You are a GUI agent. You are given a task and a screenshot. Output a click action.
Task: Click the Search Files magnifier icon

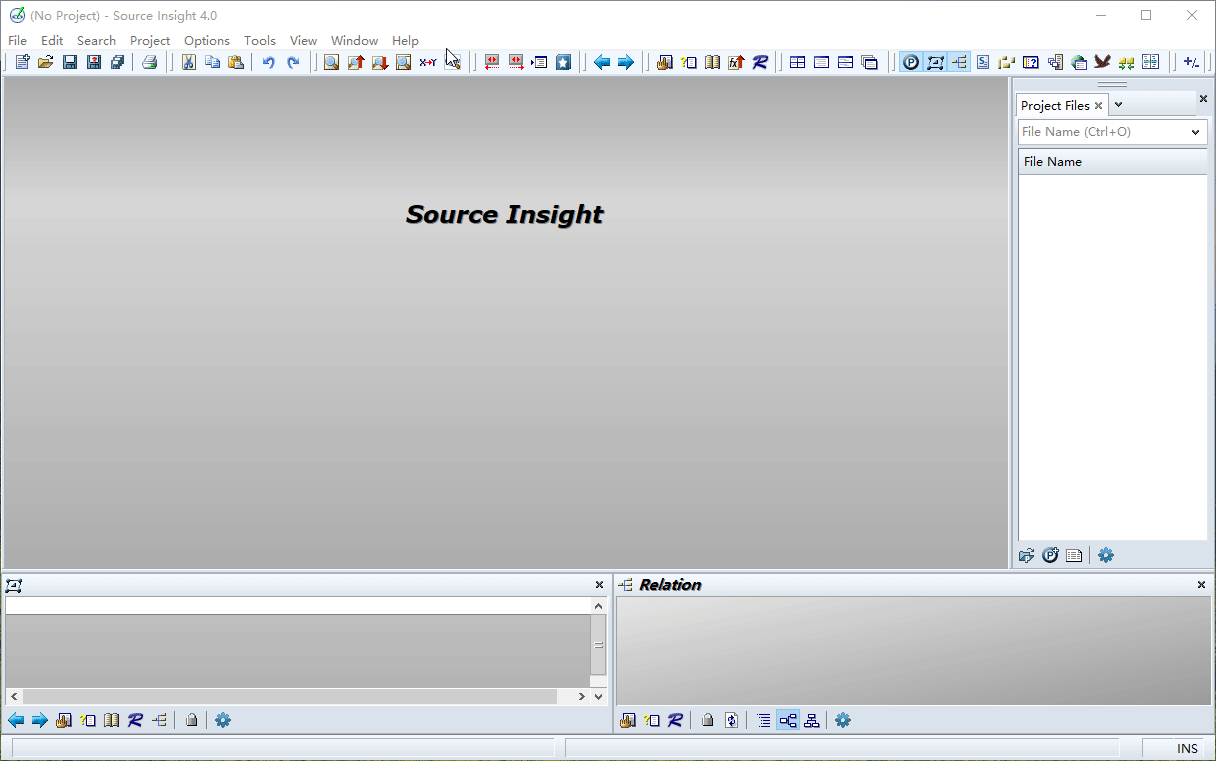403,62
